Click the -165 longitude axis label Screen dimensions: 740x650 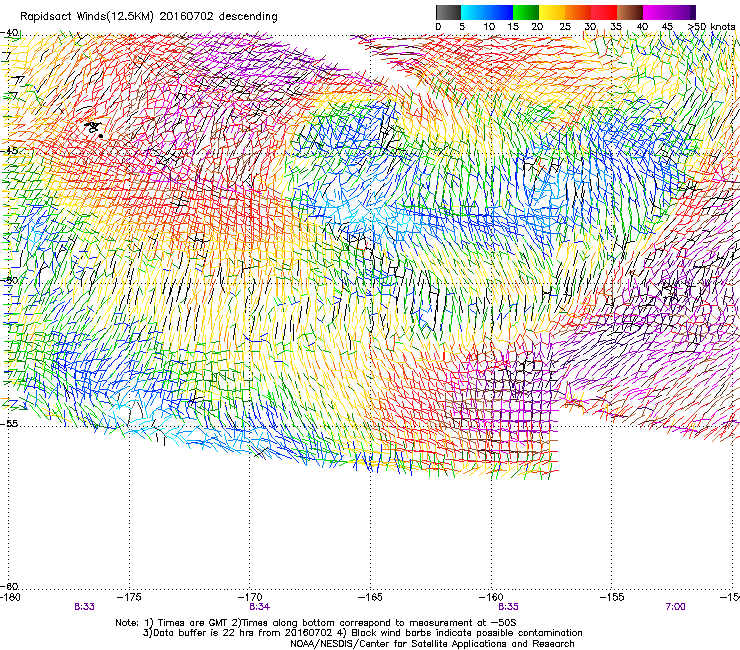[x=371, y=597]
